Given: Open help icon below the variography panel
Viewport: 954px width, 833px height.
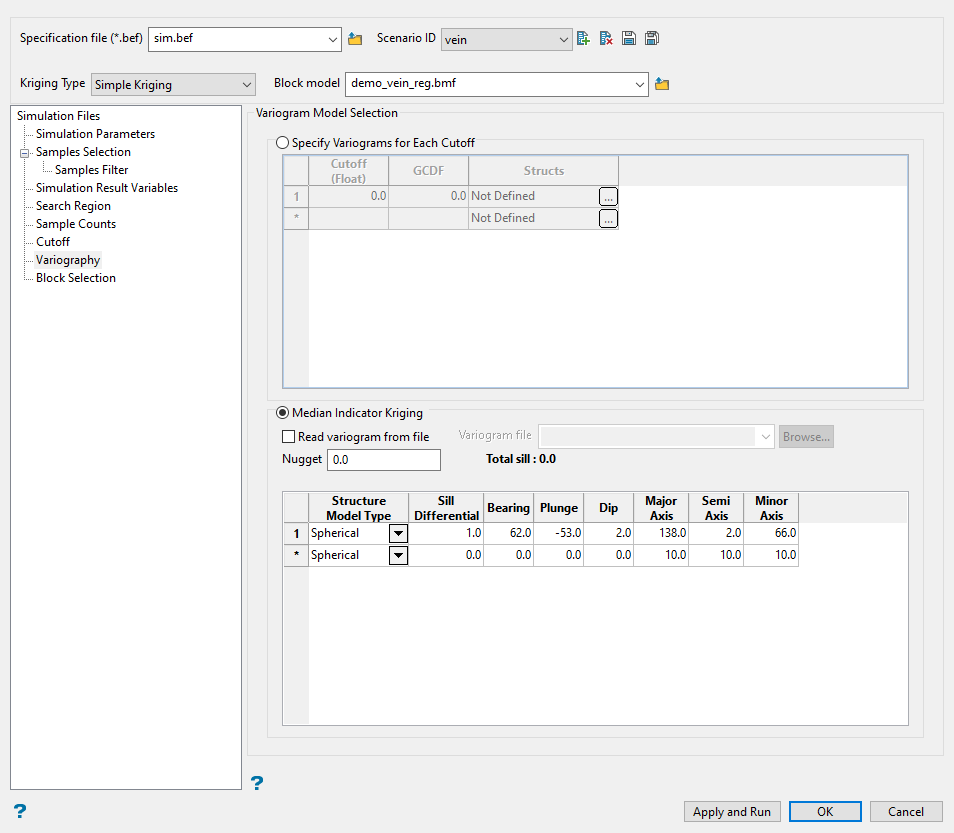Looking at the screenshot, I should (x=257, y=783).
